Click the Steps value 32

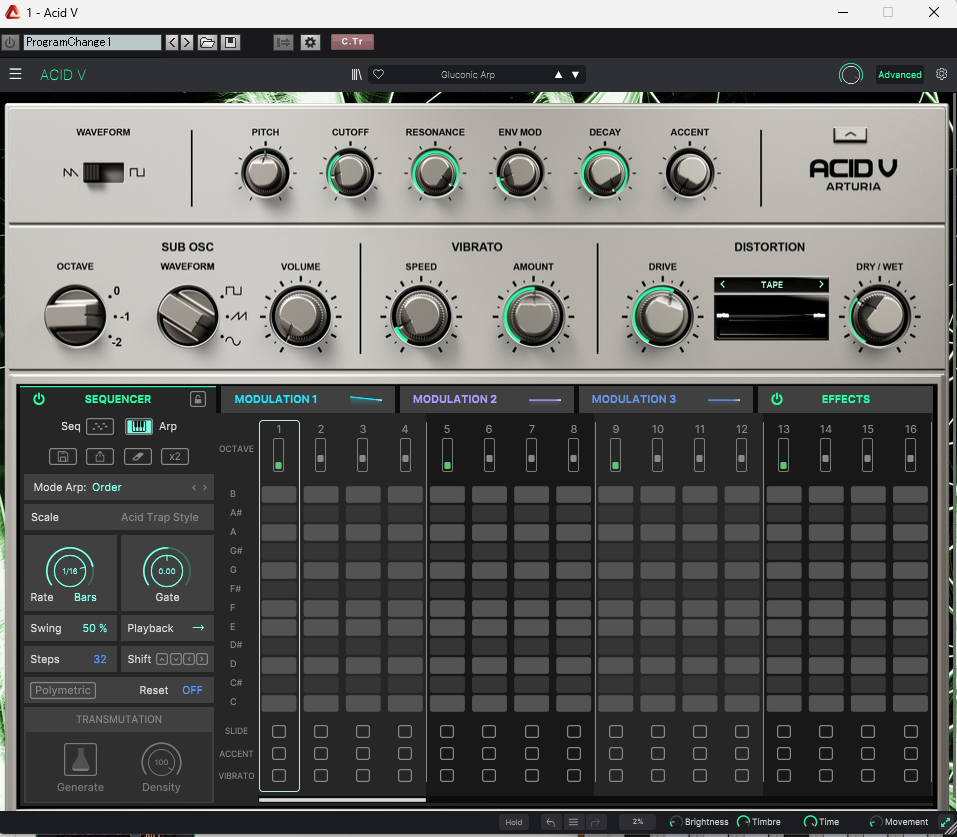100,659
